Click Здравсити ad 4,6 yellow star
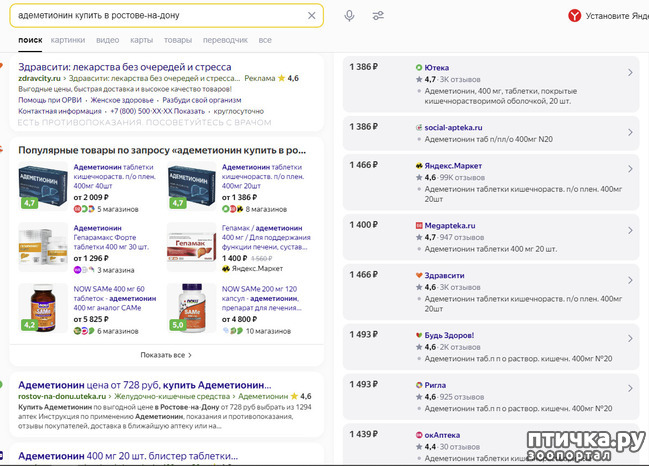This screenshot has height=466, width=649. [x=281, y=78]
